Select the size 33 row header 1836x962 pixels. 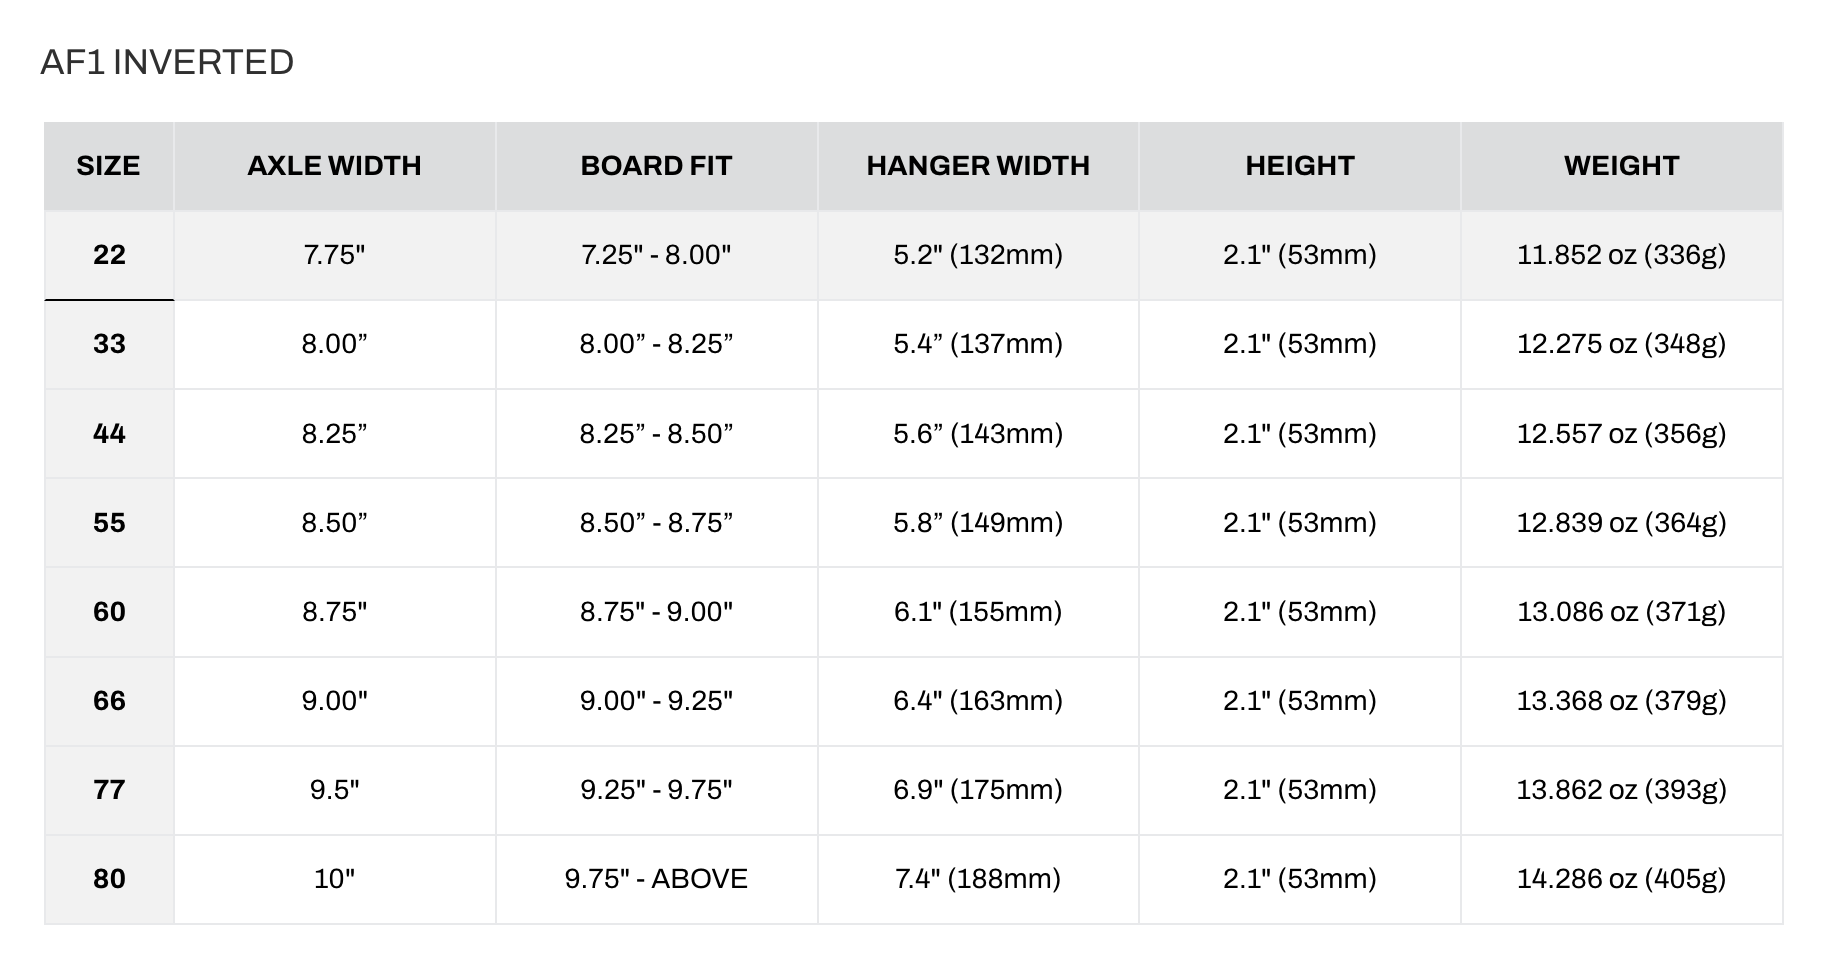click(109, 344)
